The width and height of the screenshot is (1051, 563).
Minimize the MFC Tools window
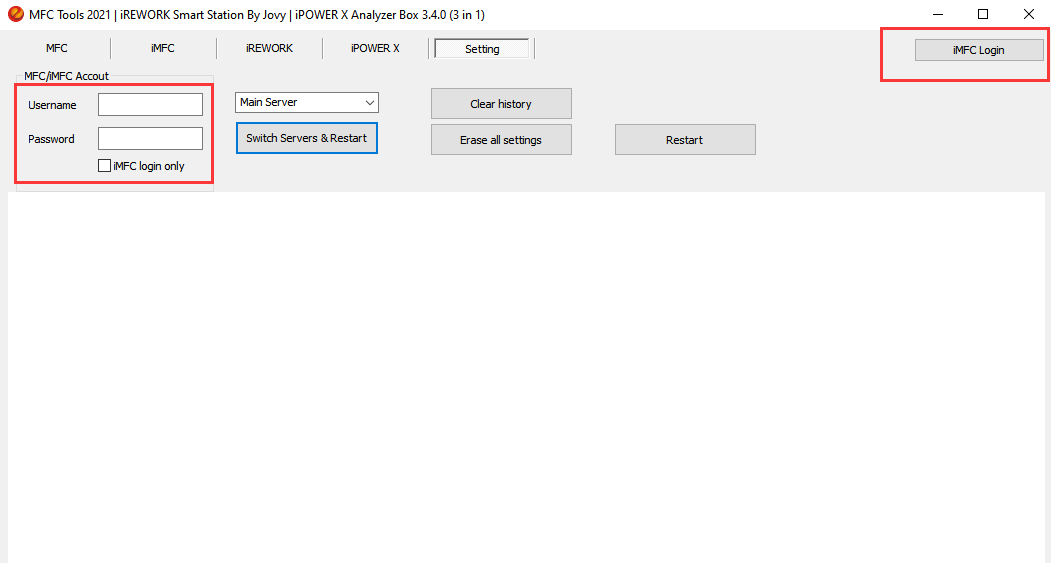[x=937, y=14]
